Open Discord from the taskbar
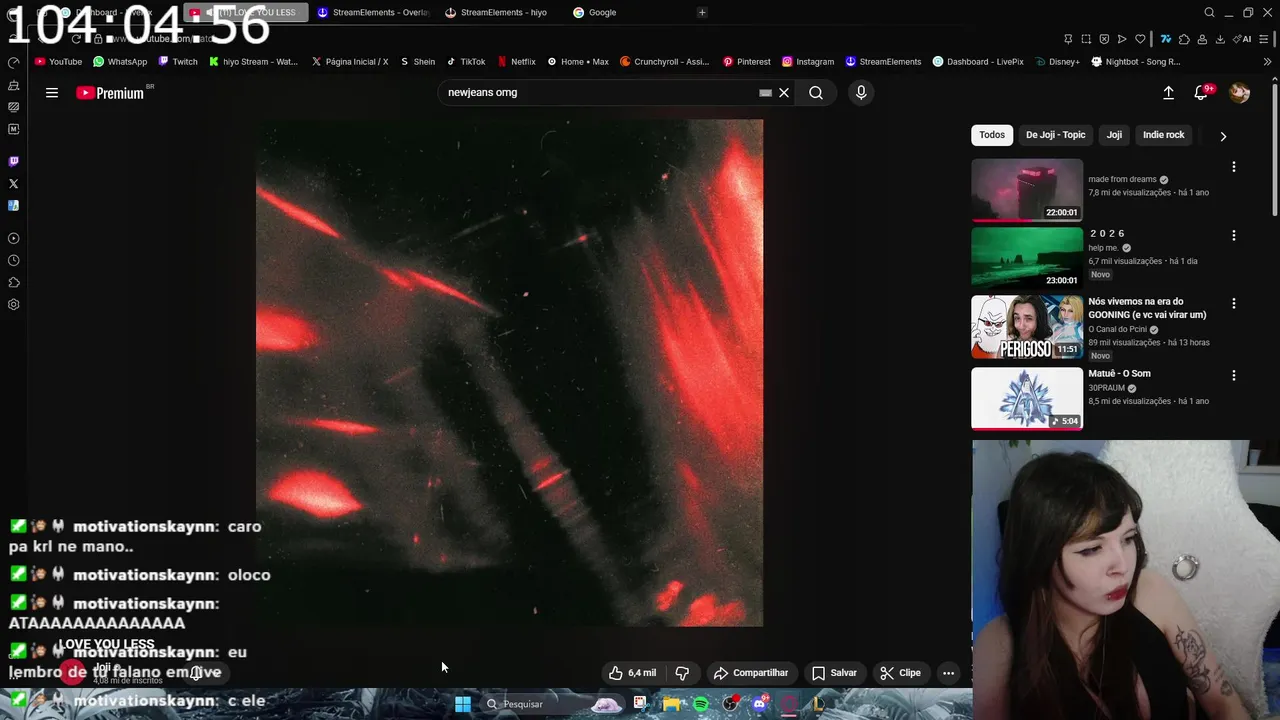Viewport: 1280px width, 720px height. pyautogui.click(x=760, y=704)
